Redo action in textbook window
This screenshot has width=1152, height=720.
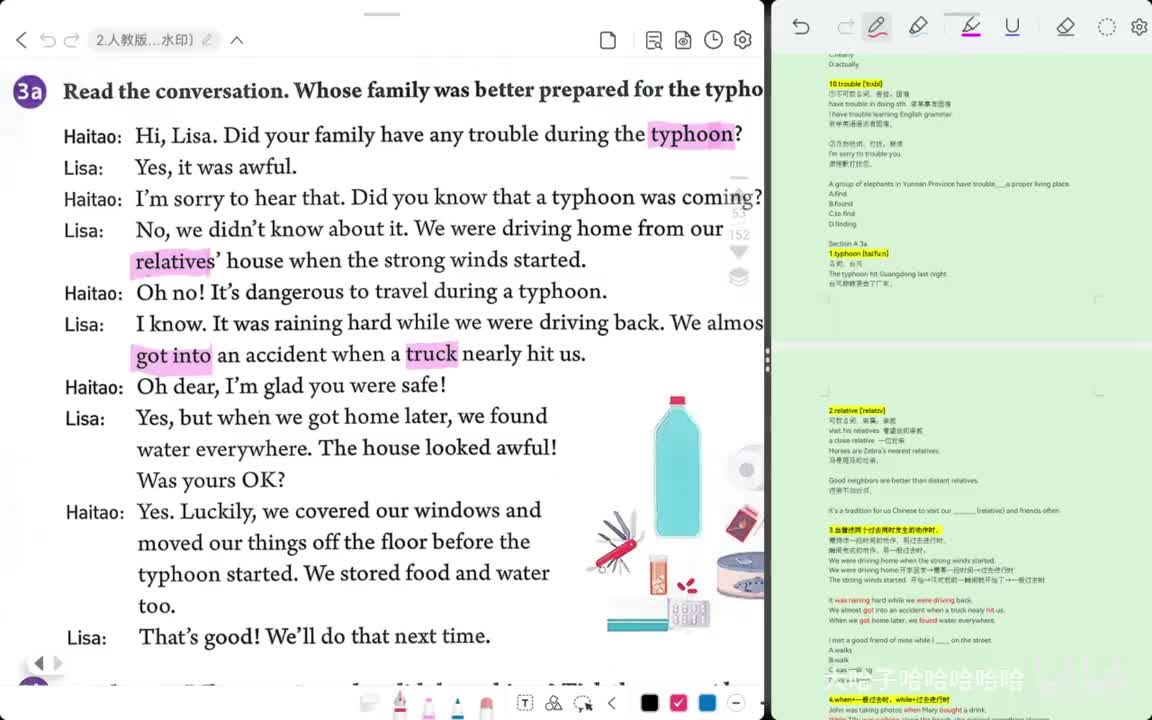pos(71,40)
